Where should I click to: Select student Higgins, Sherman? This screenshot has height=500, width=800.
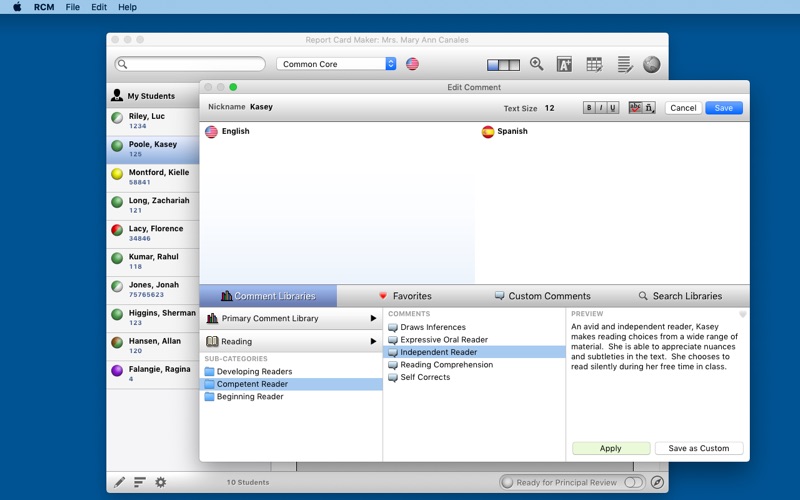153,318
